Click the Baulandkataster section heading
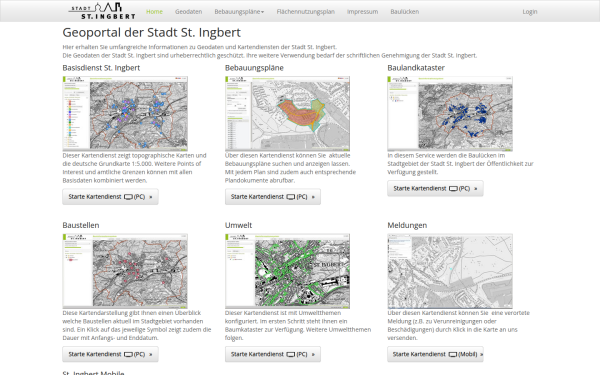600x375 pixels. coord(416,68)
